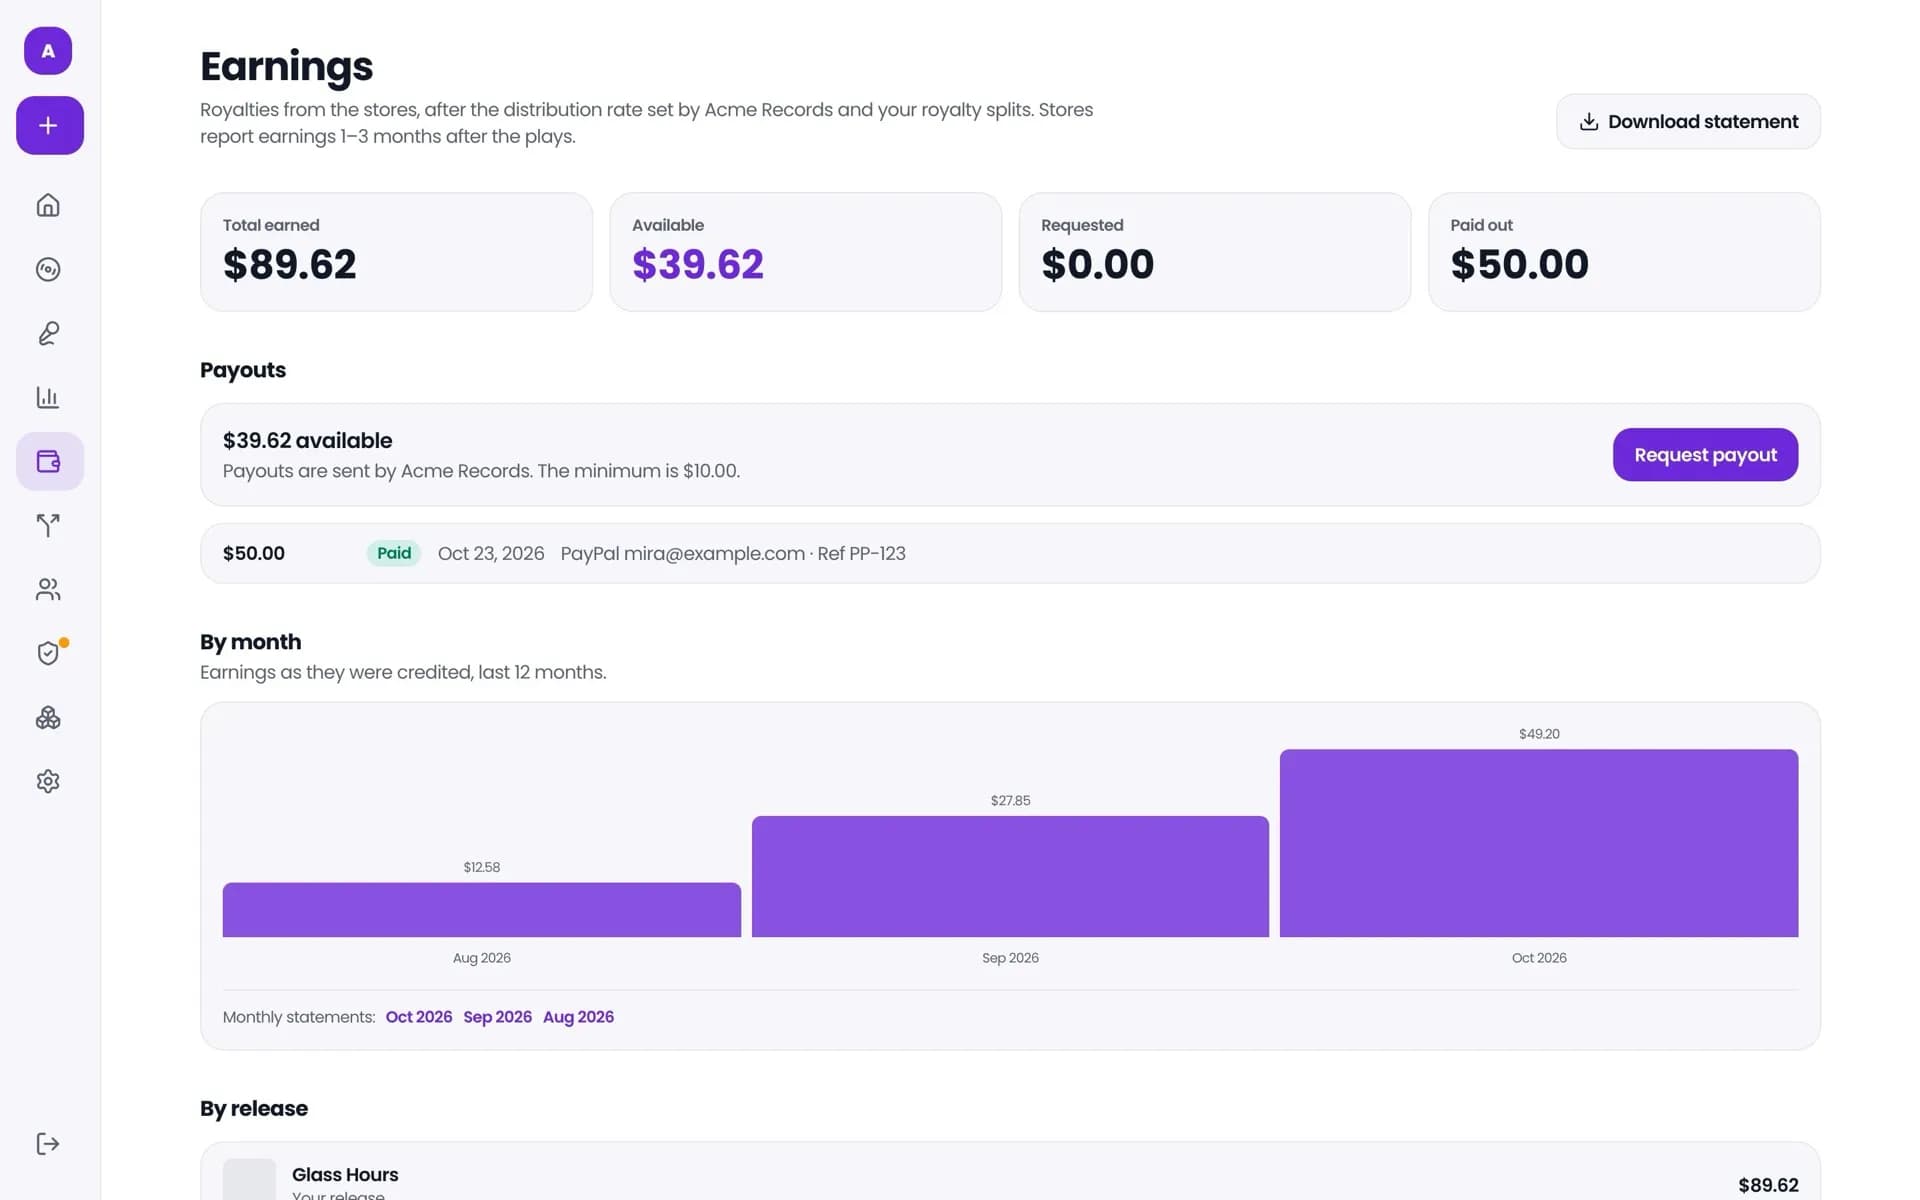
Task: Open the team members people icon
Action: [48, 589]
